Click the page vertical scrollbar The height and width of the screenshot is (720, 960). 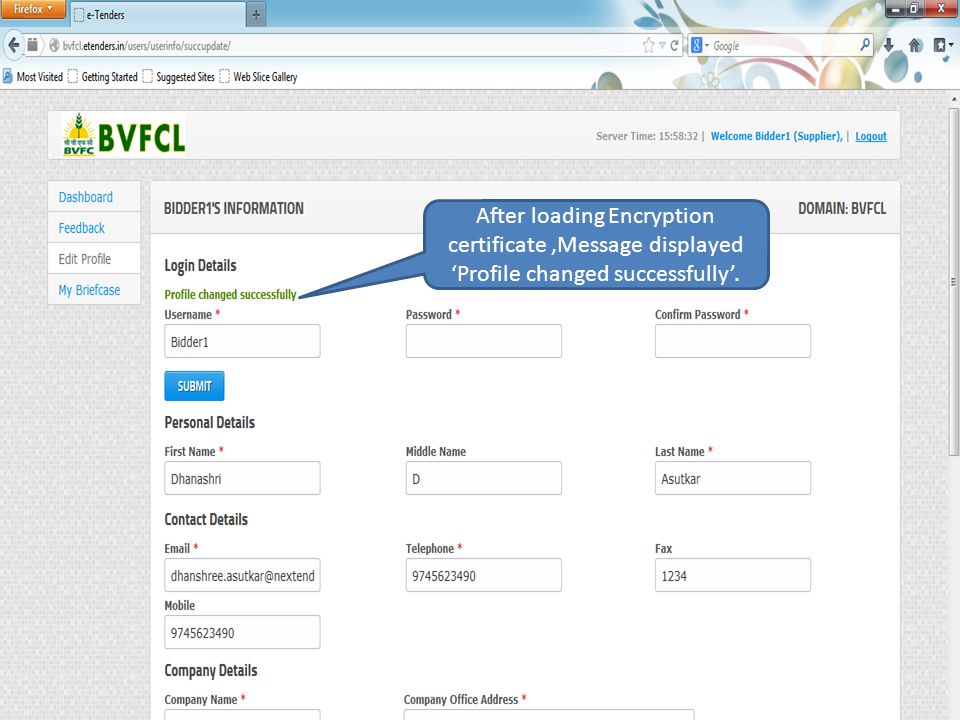[954, 282]
